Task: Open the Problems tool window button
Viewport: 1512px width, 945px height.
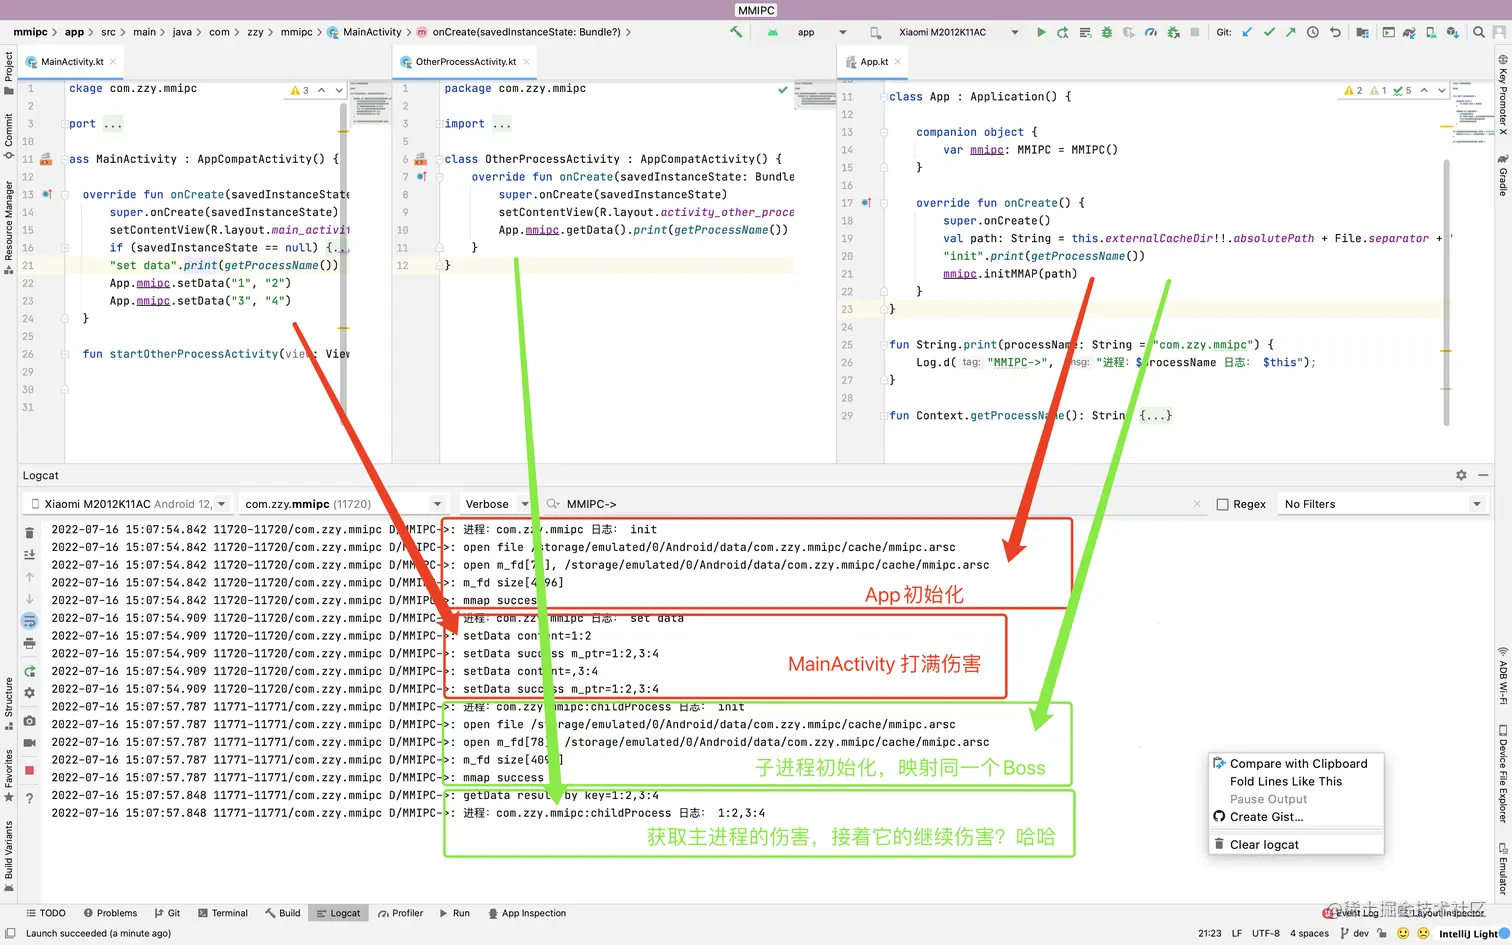Action: (110, 913)
